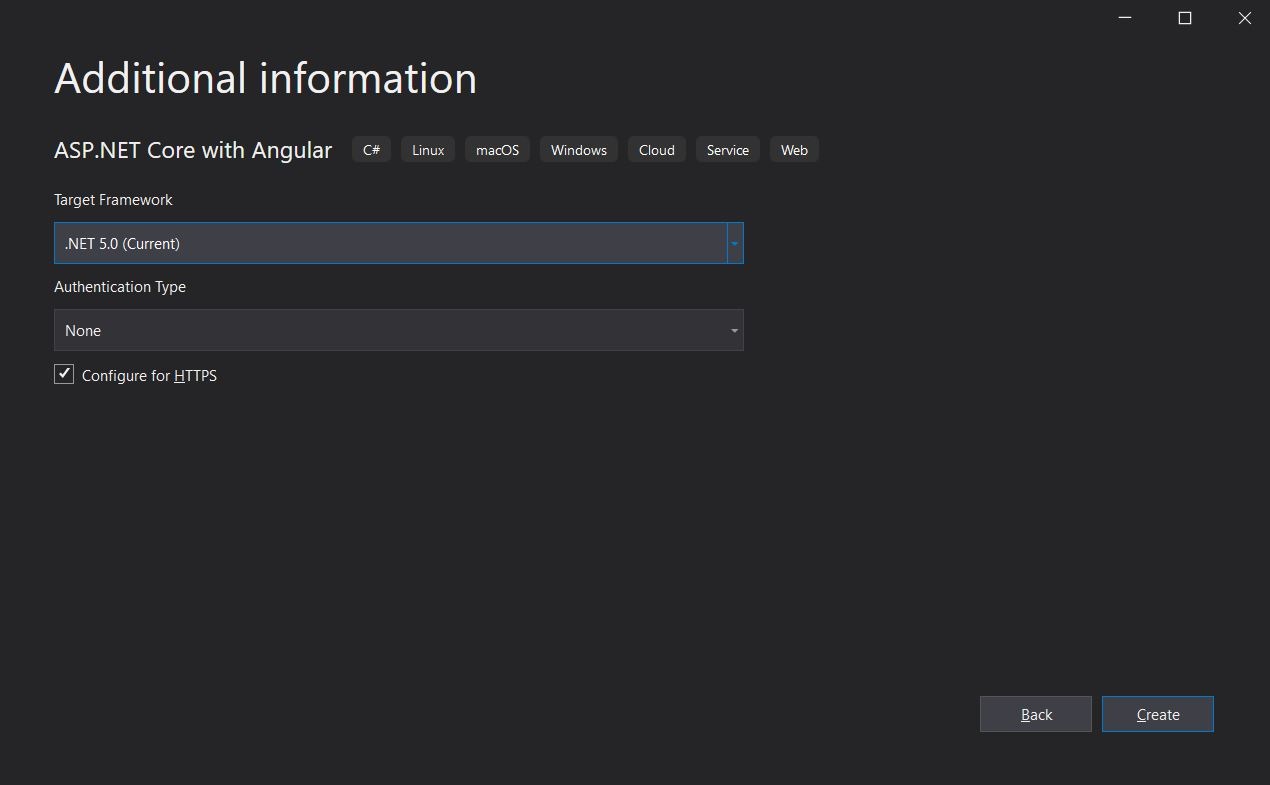Select the Cloud project type tag
Viewport: 1270px width, 785px height.
[x=656, y=149]
